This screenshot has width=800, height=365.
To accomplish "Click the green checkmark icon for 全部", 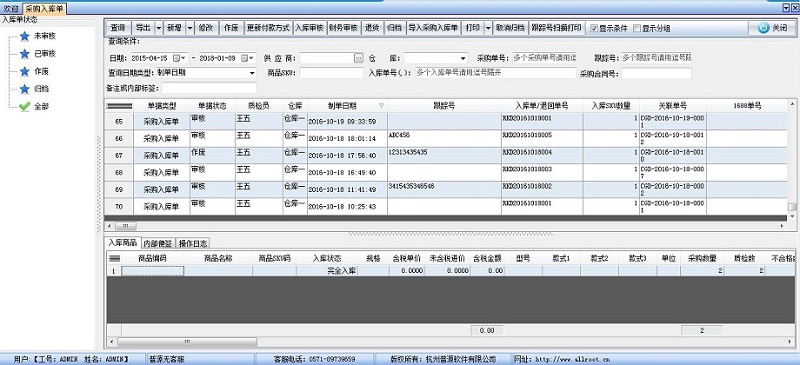I will coord(24,107).
